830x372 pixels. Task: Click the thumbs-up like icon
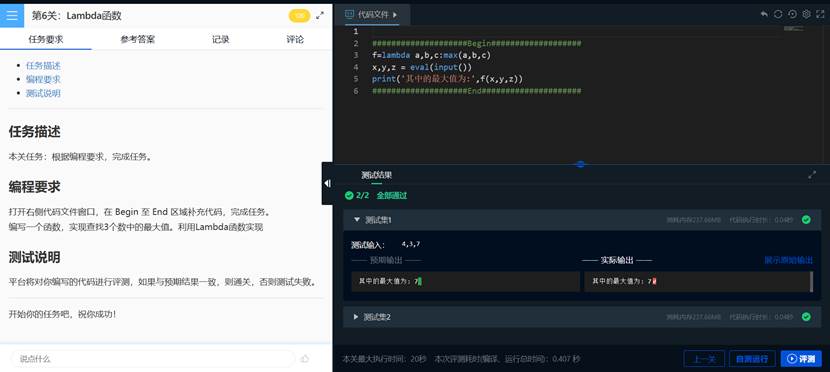pyautogui.click(x=305, y=359)
